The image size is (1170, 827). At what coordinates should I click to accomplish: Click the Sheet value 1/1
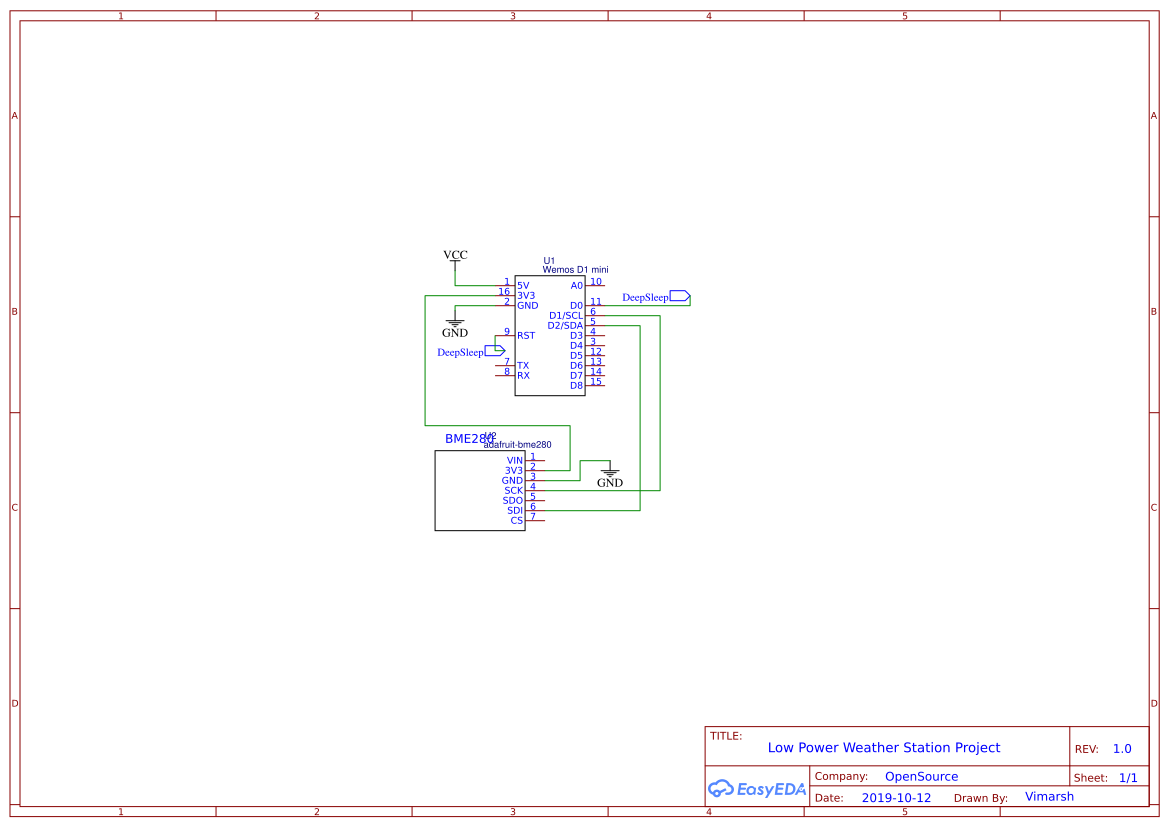[1128, 778]
